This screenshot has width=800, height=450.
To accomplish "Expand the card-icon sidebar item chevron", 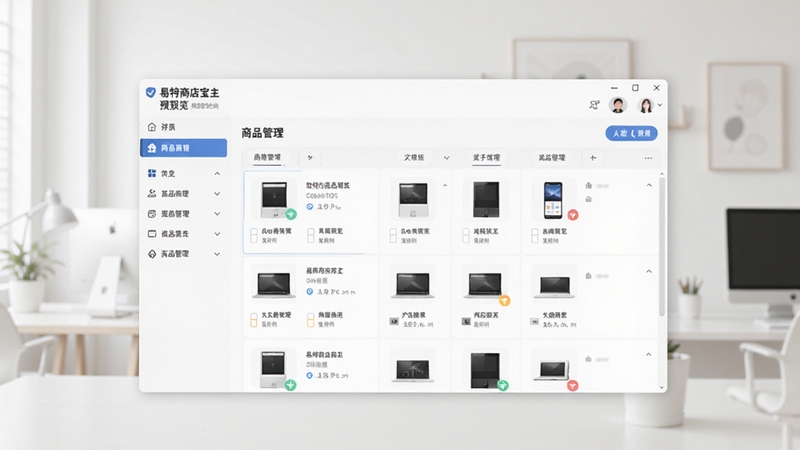I will tap(217, 234).
